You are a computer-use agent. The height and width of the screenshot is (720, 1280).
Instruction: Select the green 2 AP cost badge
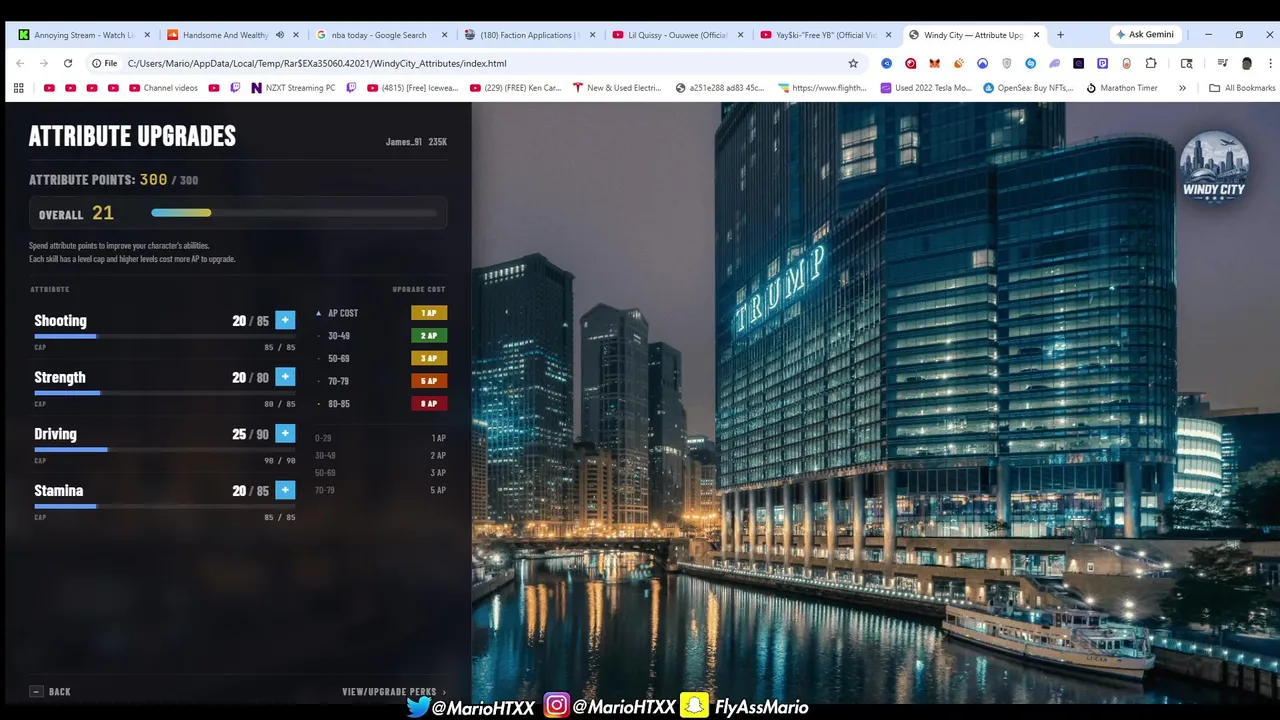429,336
